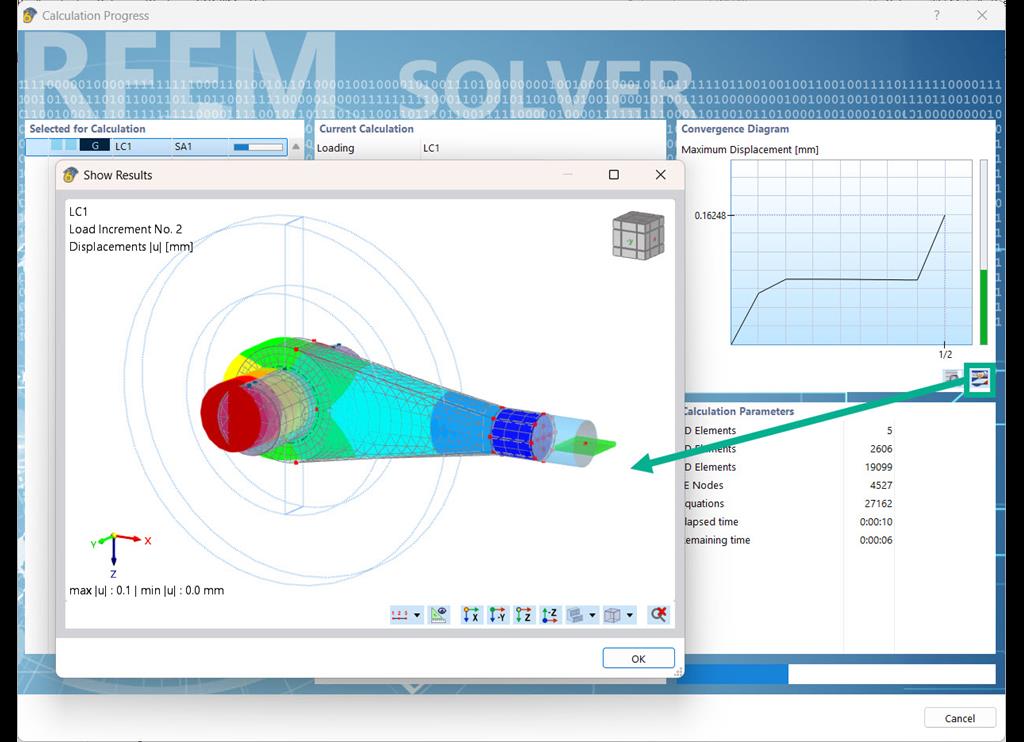Click the greyed diagram icon beside show results
This screenshot has height=742, width=1024.
[x=953, y=377]
